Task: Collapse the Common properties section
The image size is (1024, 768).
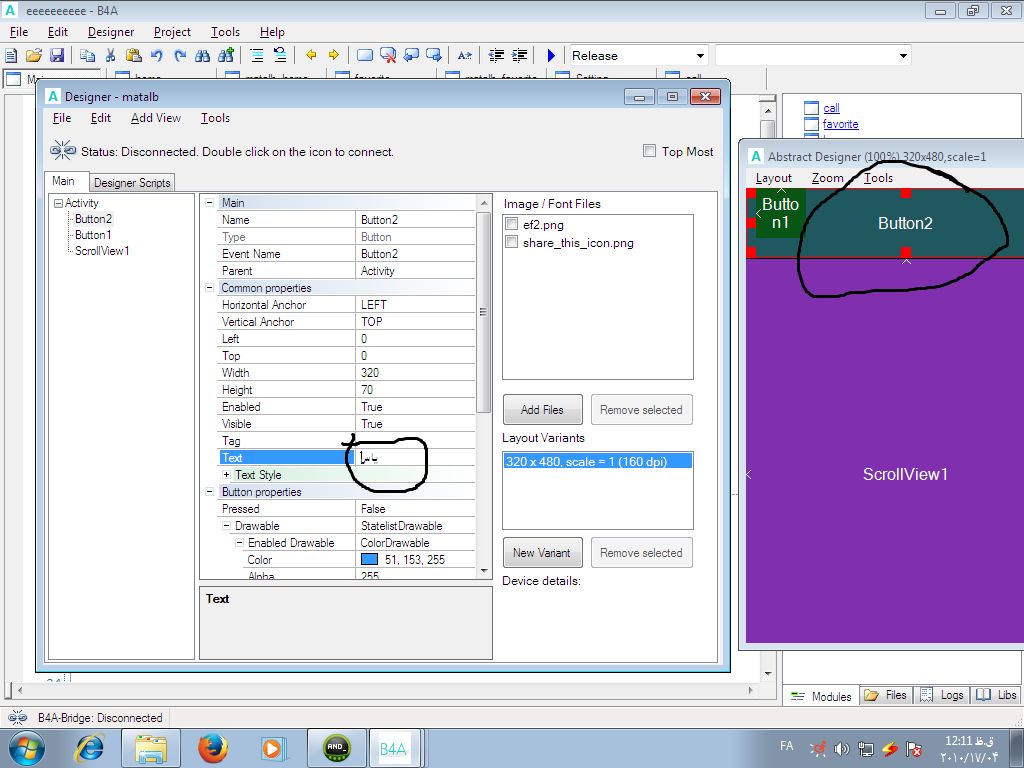Action: pos(209,288)
